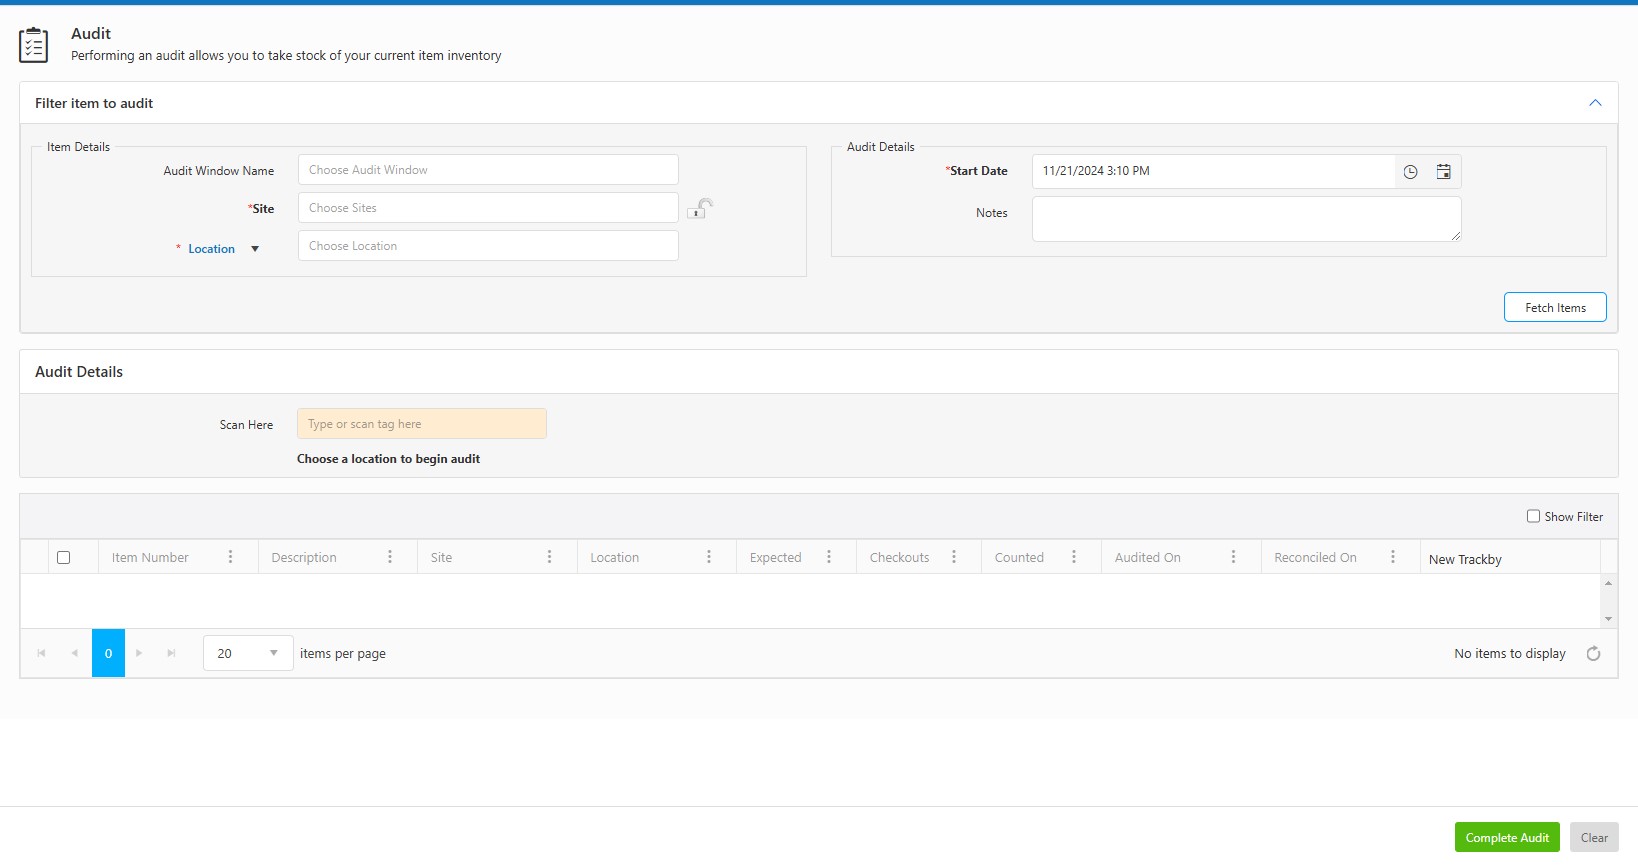Open the time picker clock icon
The height and width of the screenshot is (865, 1638).
coord(1410,172)
